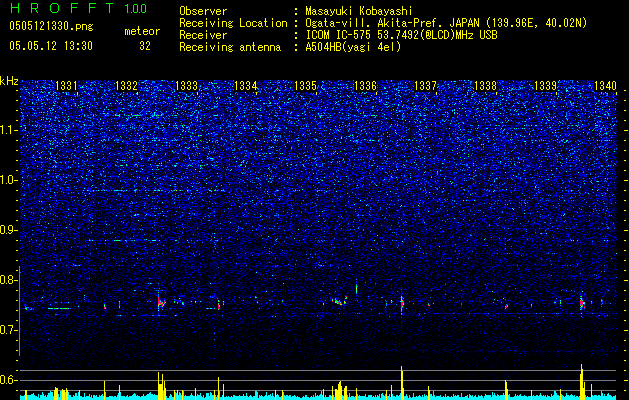This screenshot has width=629, height=400.
Task: Click the HROFFT 1.0.0 title text
Action: tap(78, 8)
